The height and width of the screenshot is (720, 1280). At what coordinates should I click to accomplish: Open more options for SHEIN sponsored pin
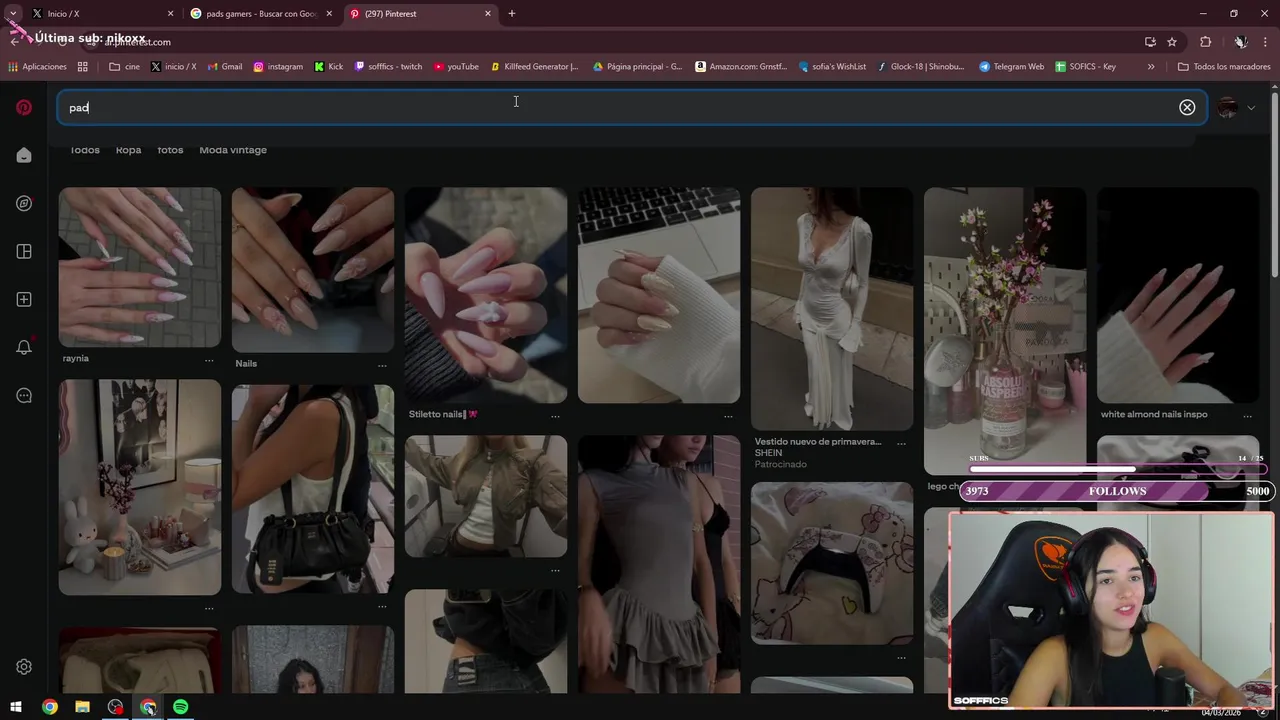point(901,443)
